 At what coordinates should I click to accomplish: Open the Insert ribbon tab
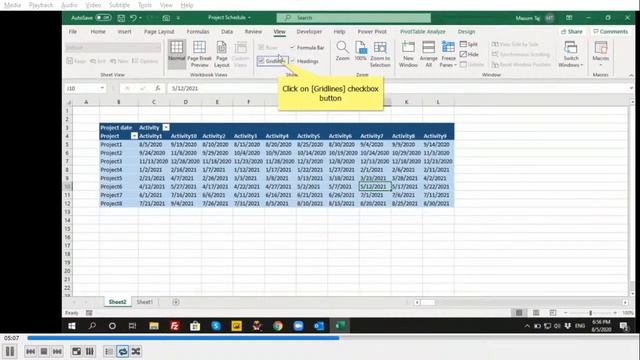[124, 31]
